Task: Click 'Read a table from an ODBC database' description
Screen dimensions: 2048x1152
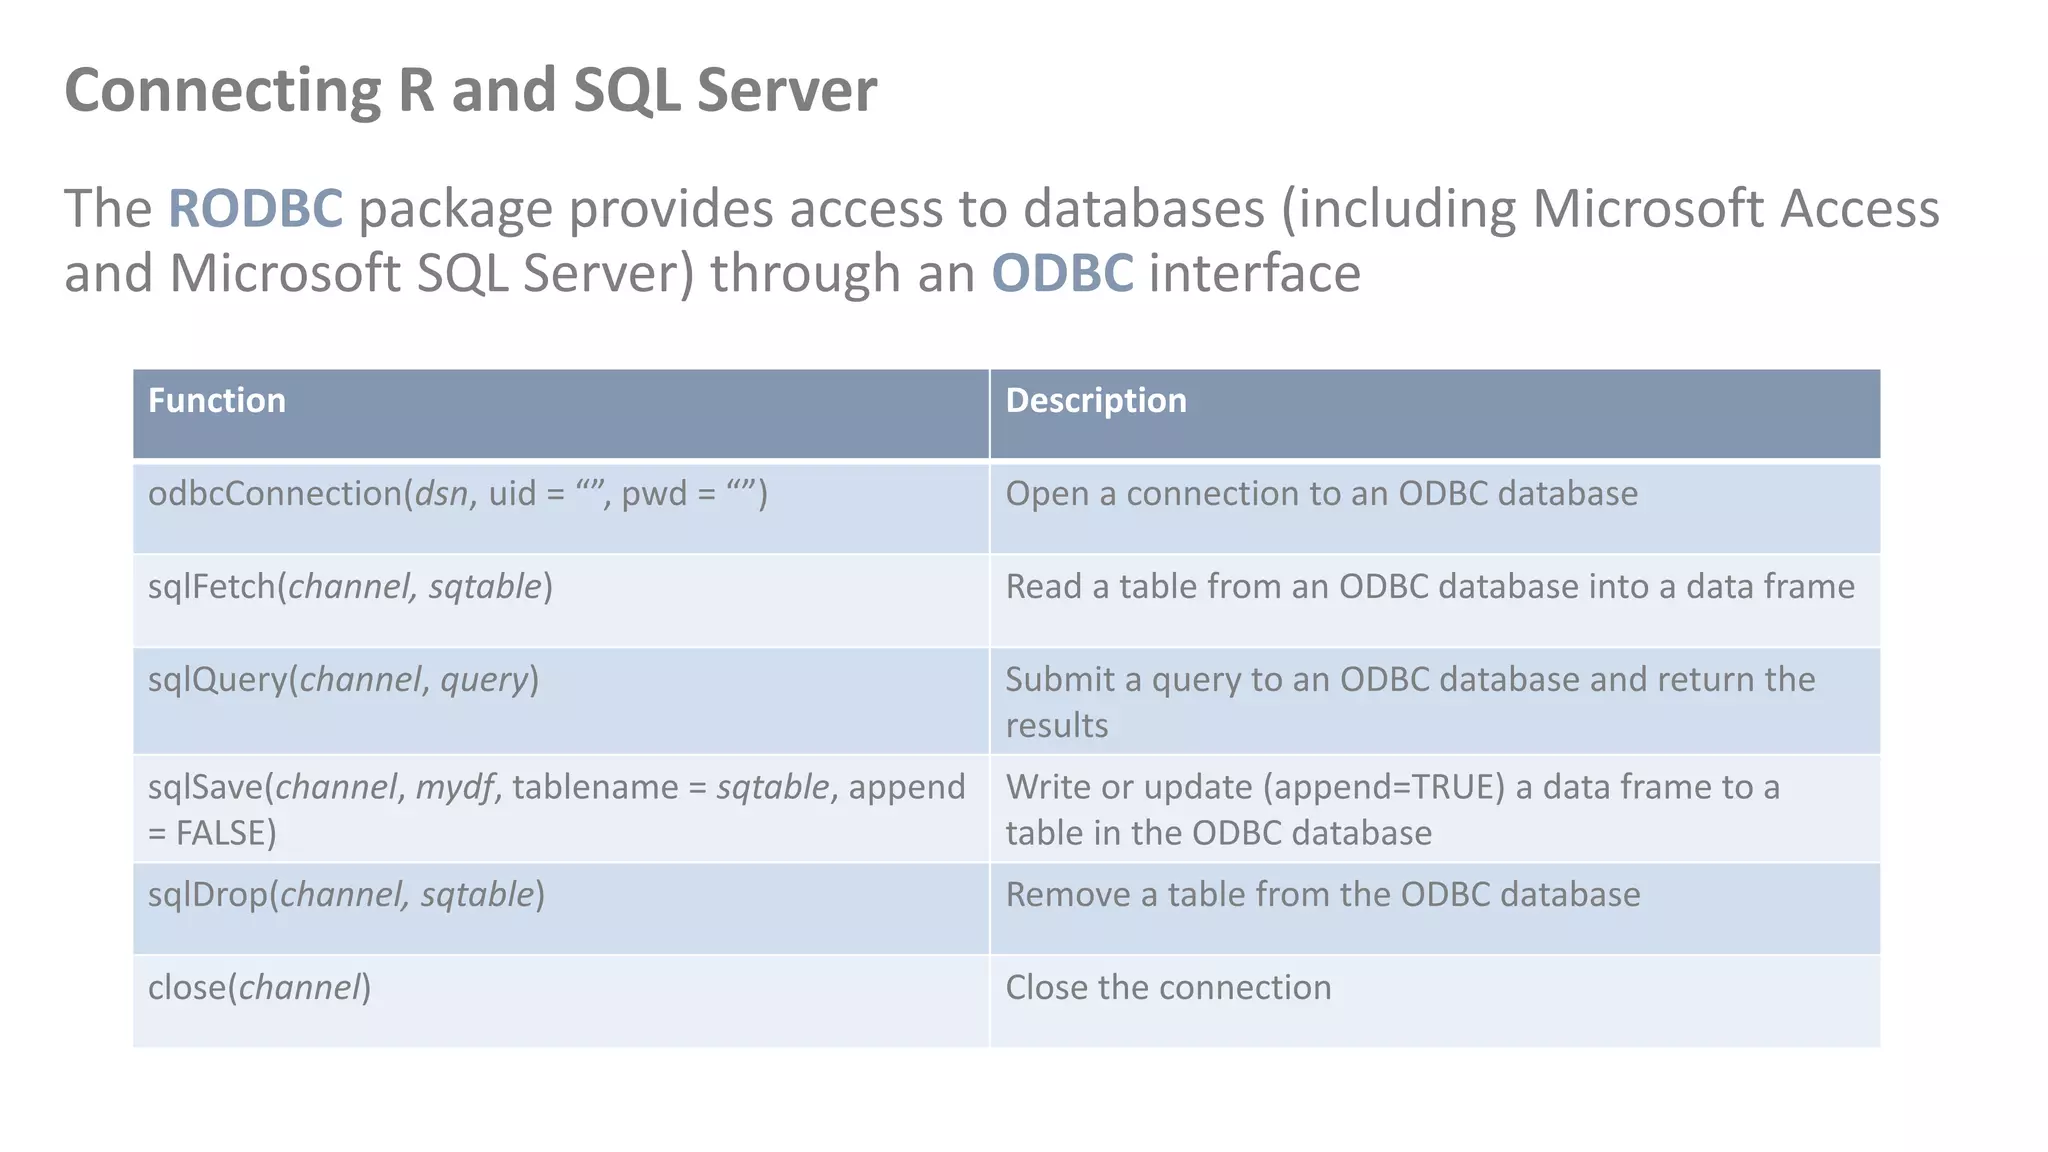Action: tap(1429, 587)
